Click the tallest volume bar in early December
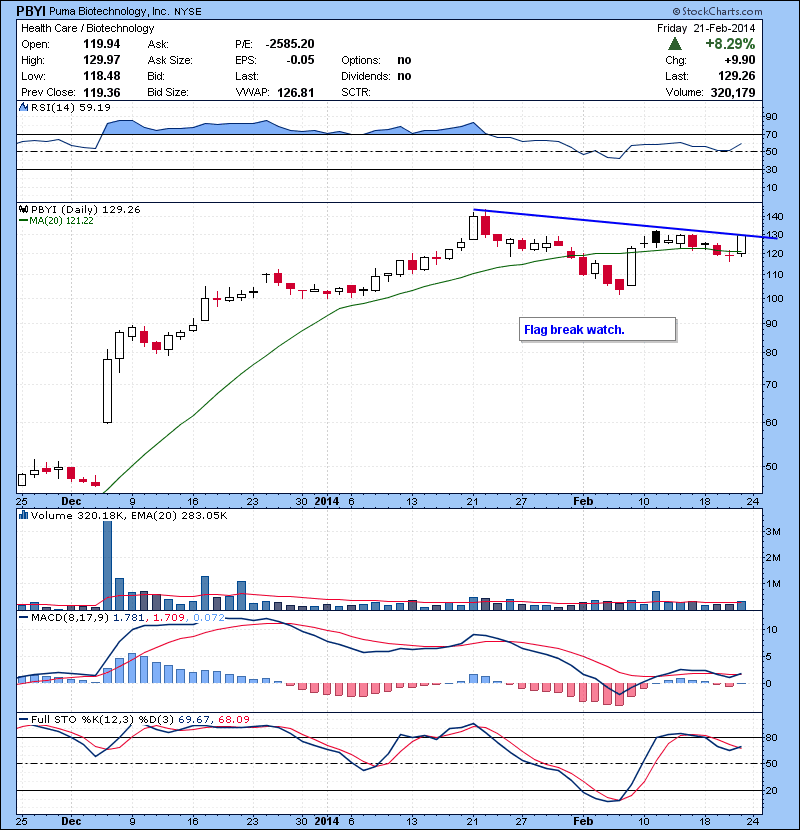This screenshot has height=830, width=800. click(x=107, y=565)
